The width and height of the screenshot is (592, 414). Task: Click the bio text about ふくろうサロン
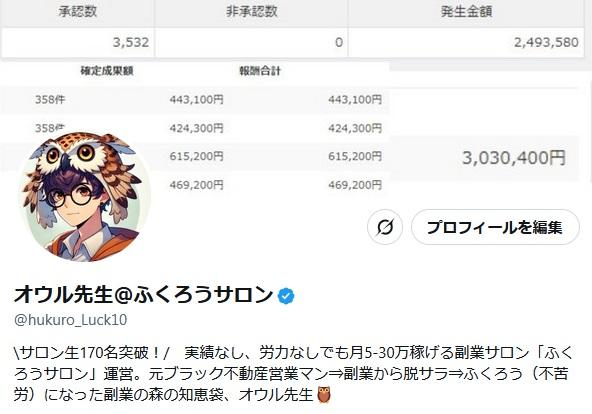tap(293, 374)
